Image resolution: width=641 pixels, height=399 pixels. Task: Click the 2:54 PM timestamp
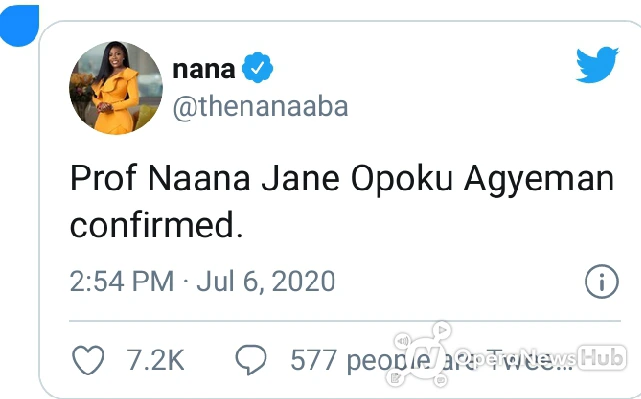point(122,281)
